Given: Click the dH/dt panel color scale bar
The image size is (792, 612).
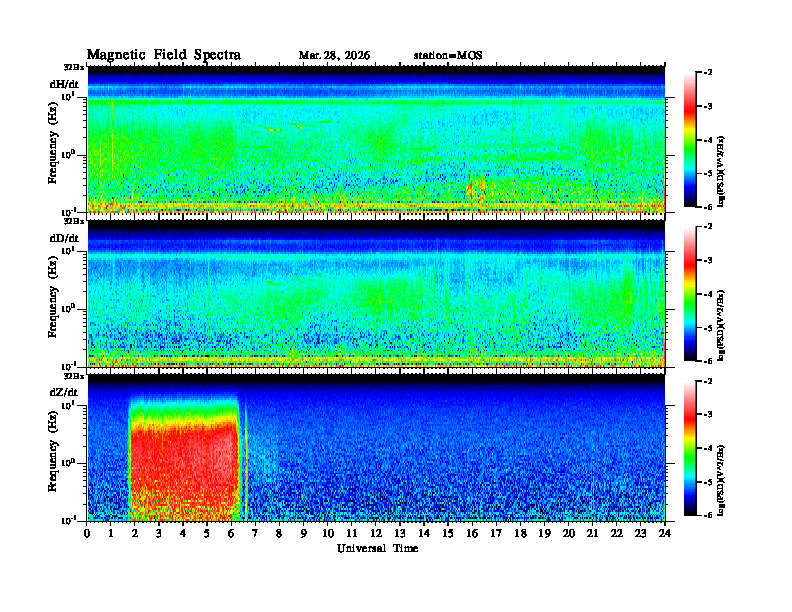Looking at the screenshot, I should [x=690, y=140].
